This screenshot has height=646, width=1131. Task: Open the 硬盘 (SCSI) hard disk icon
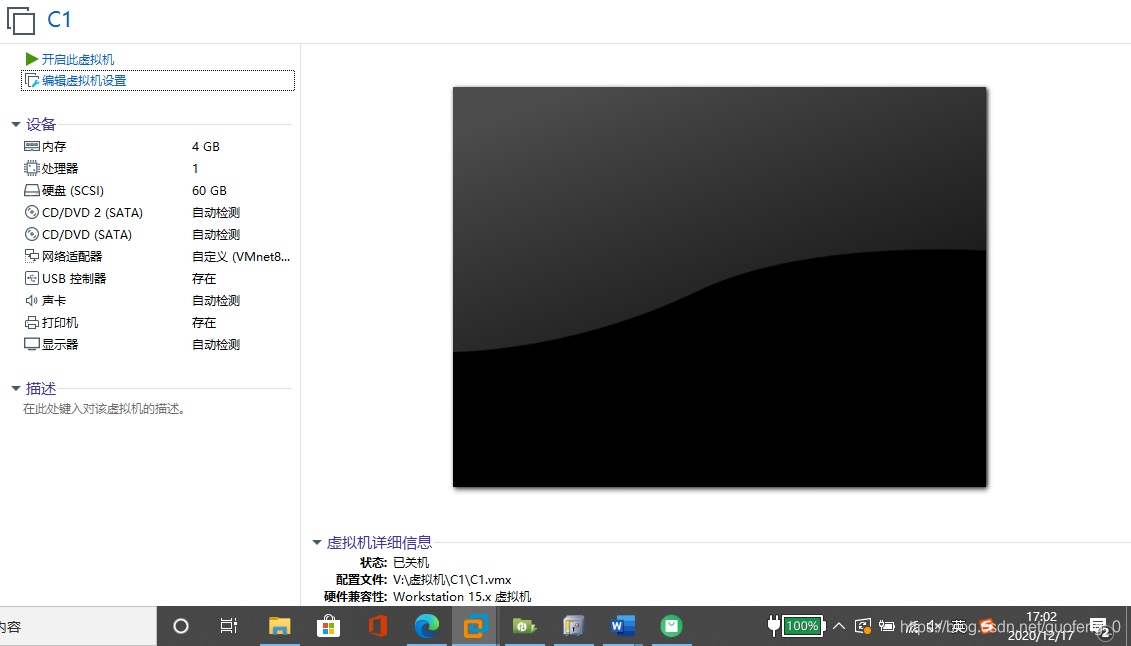[31, 190]
